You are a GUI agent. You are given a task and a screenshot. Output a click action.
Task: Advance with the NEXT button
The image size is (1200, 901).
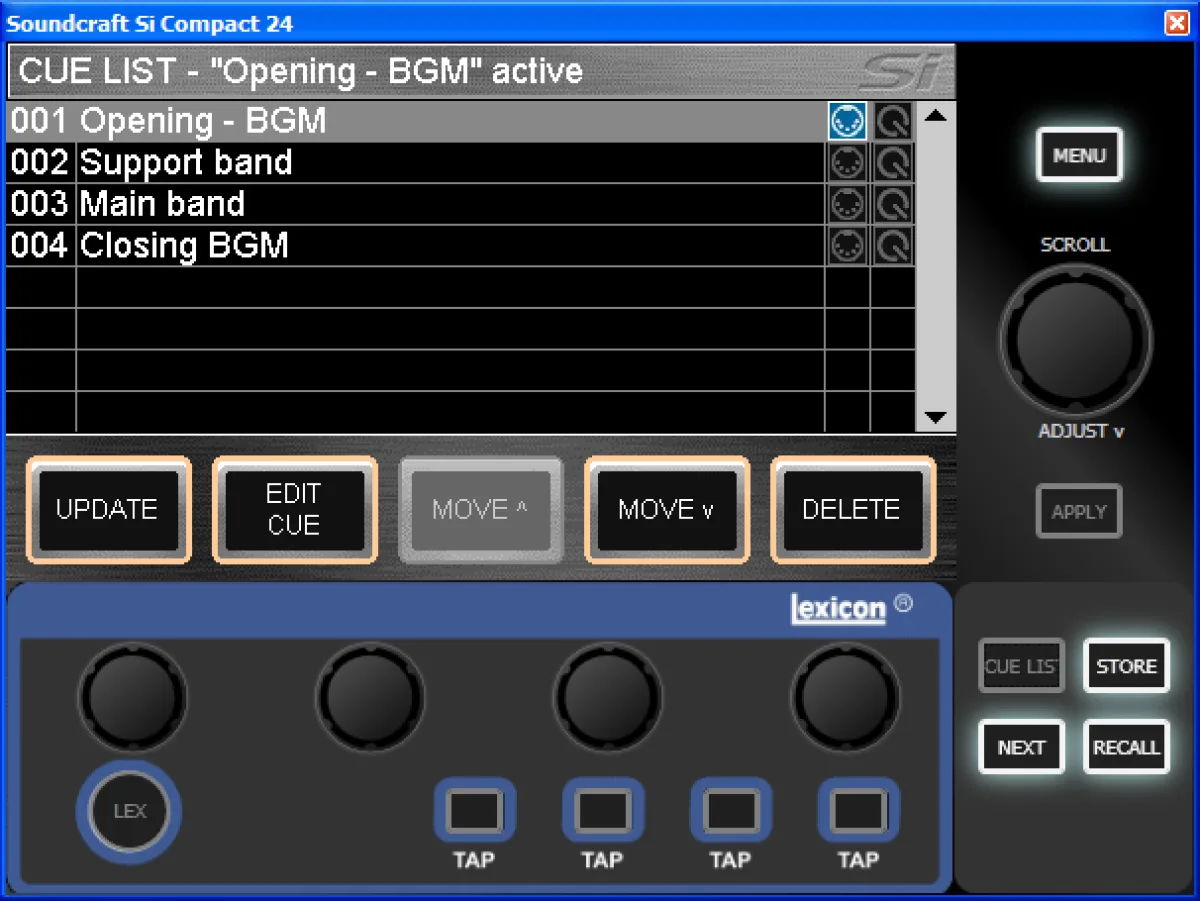[x=1021, y=747]
